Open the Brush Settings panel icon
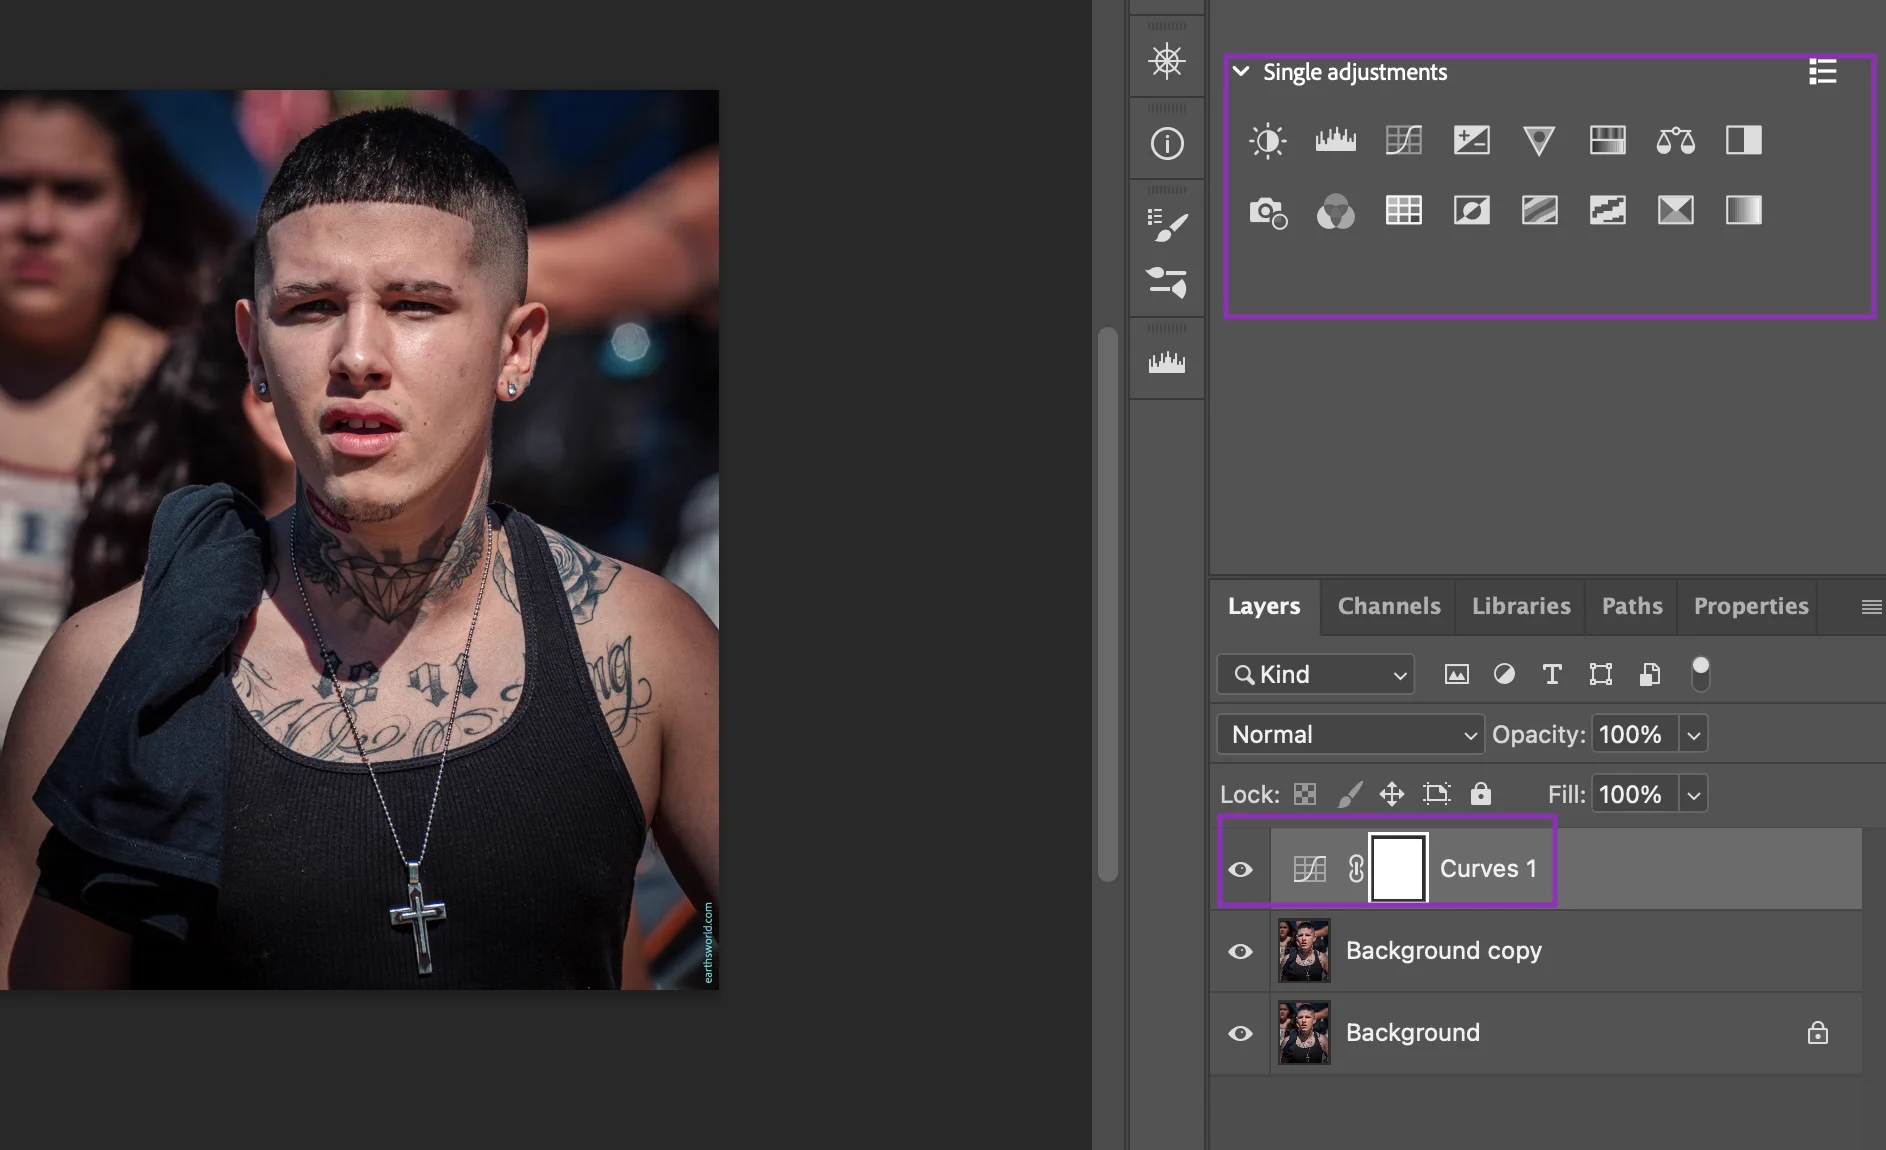The image size is (1886, 1150). tap(1167, 225)
